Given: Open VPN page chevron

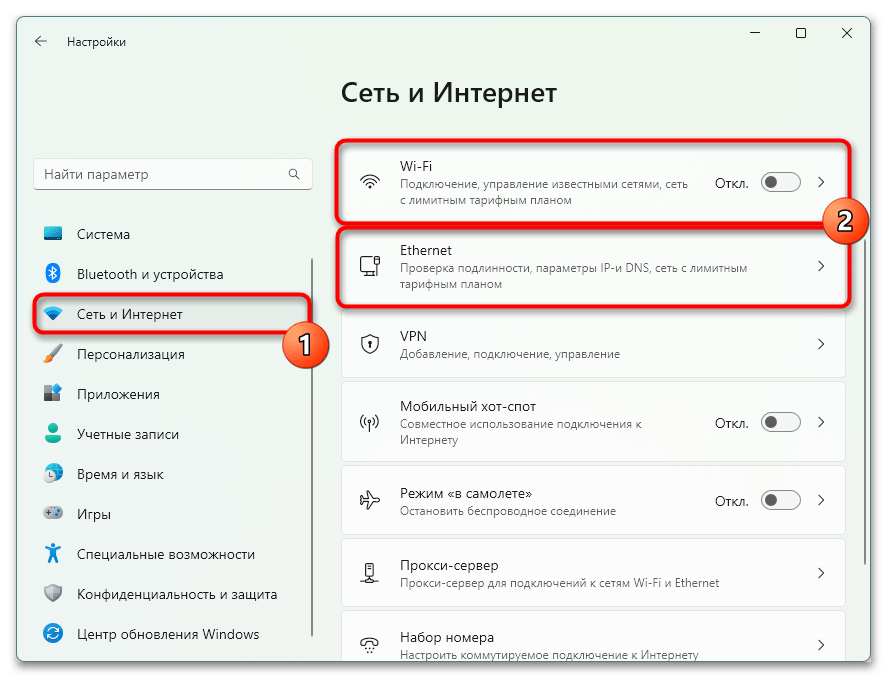Looking at the screenshot, I should pos(821,344).
